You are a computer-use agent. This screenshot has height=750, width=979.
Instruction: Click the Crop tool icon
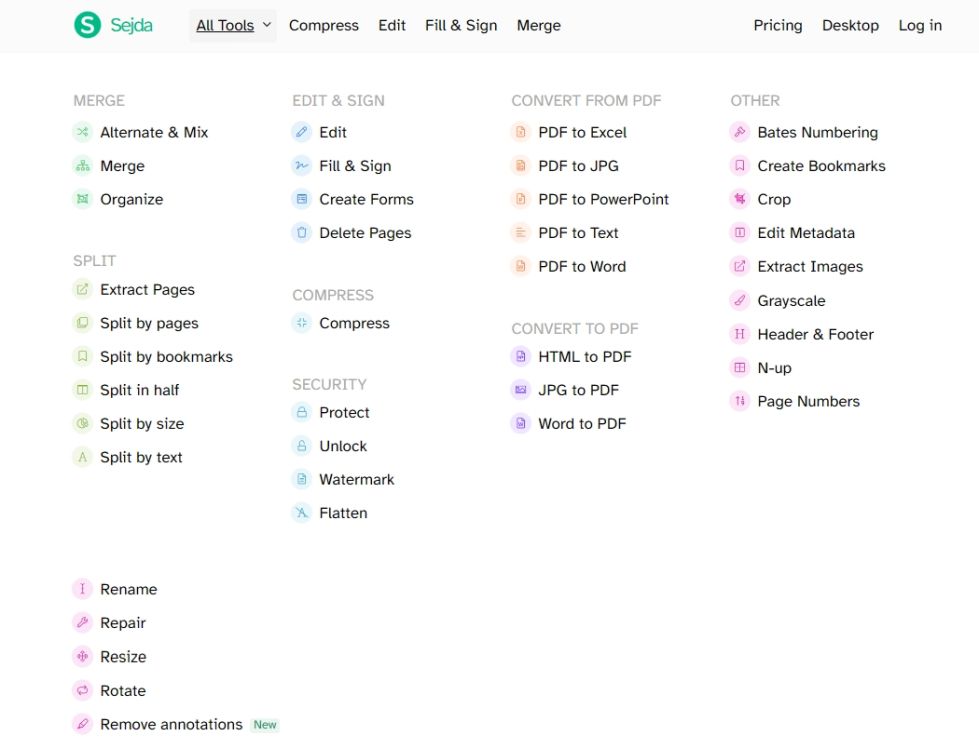740,199
